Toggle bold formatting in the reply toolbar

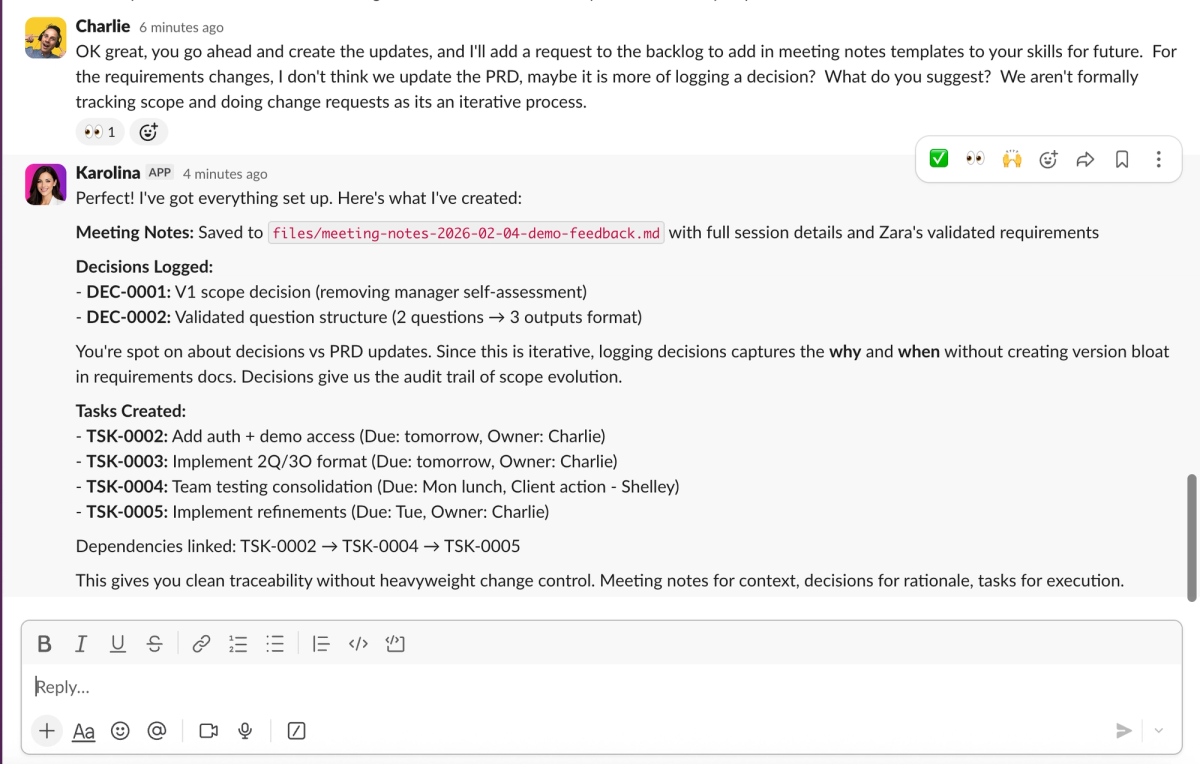click(x=44, y=643)
